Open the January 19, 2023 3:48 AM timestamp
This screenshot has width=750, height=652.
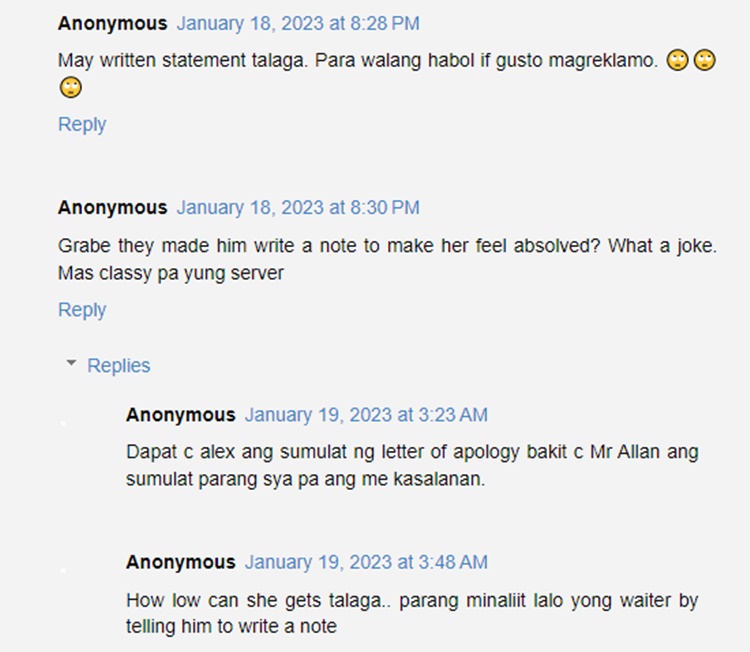click(x=366, y=562)
